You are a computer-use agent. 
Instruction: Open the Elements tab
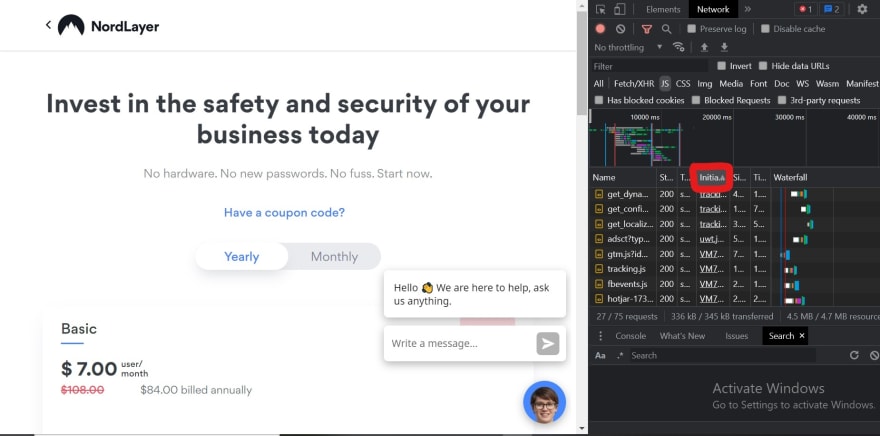click(x=663, y=10)
